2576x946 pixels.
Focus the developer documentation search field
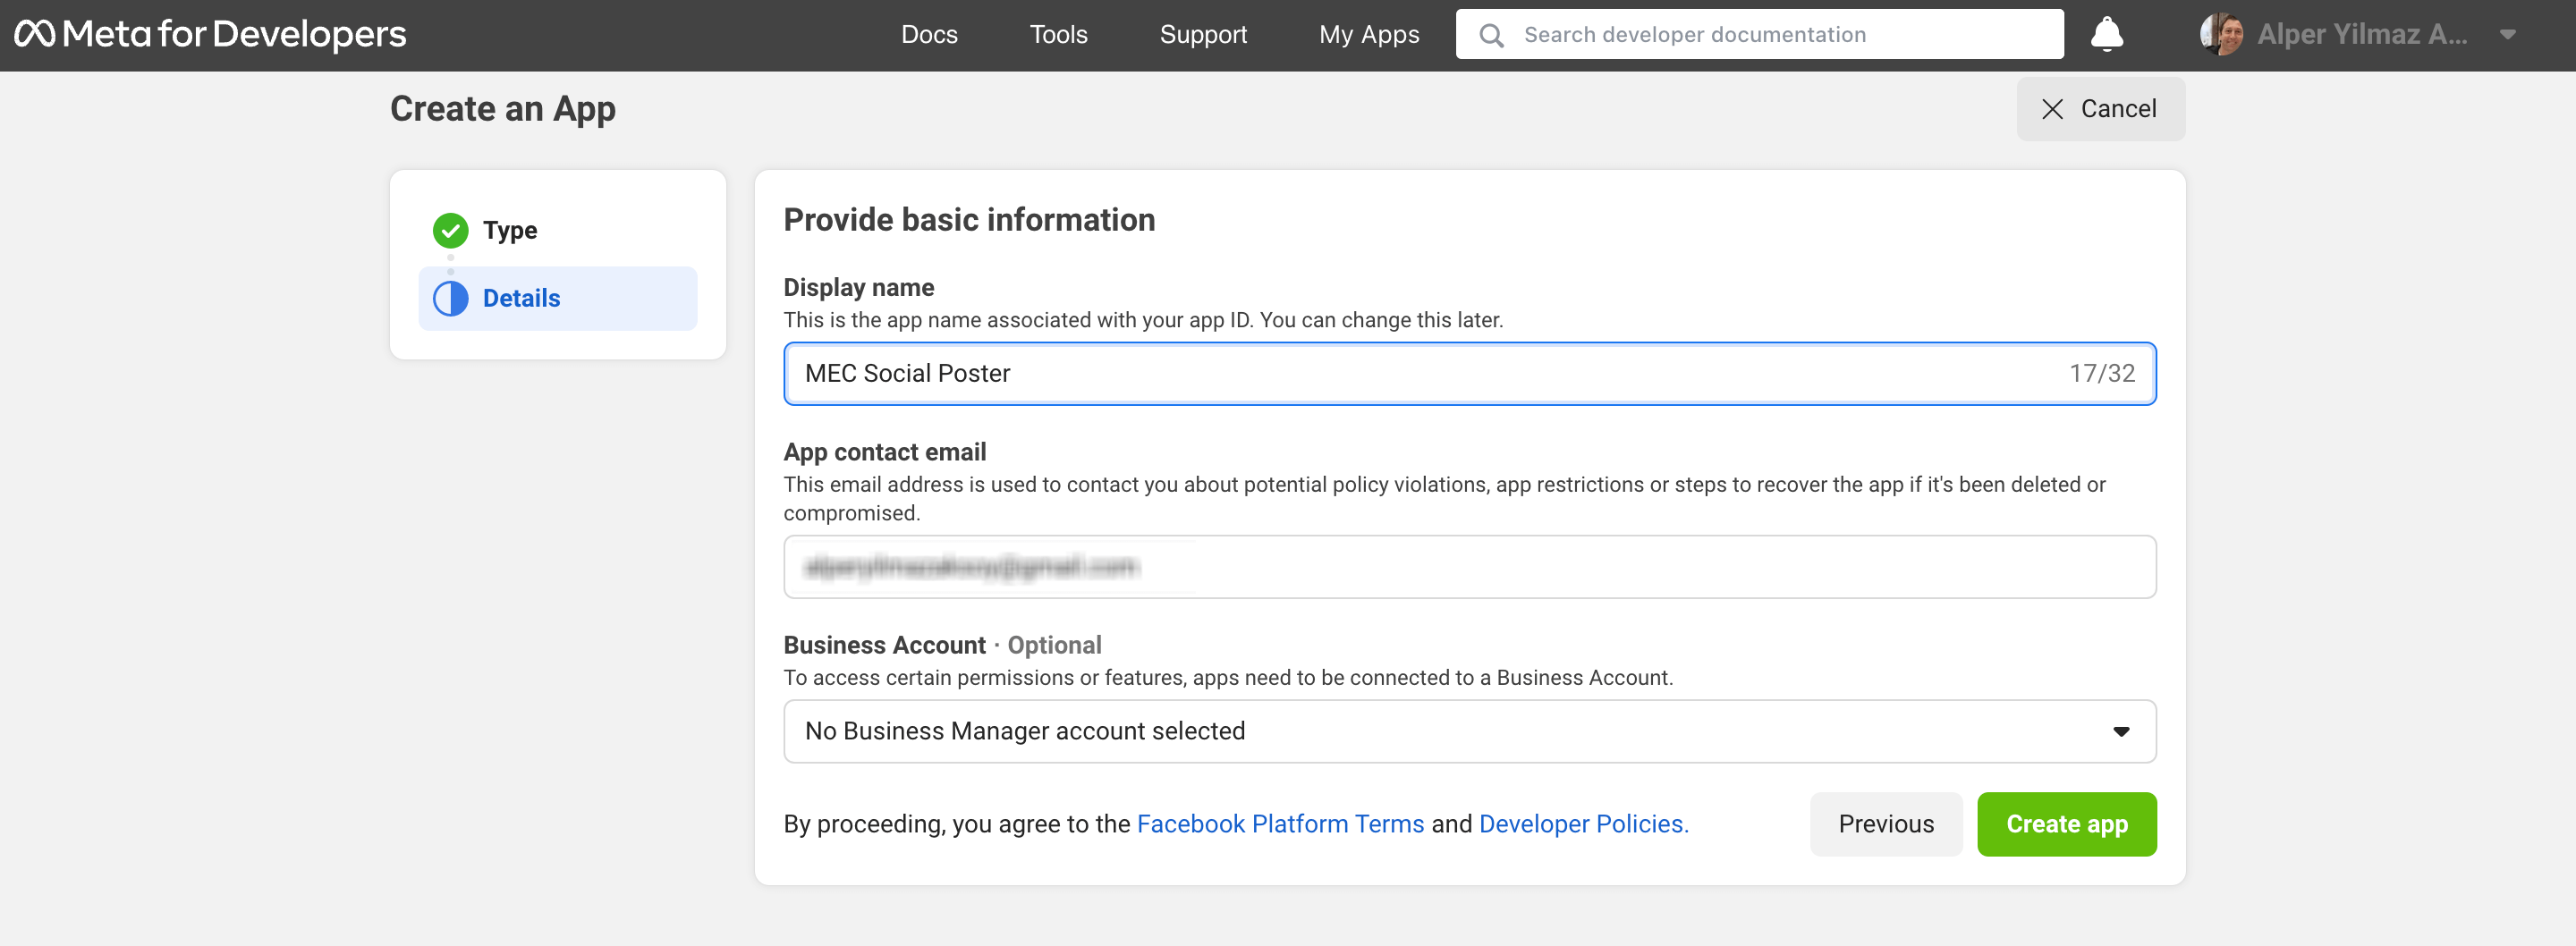[x=1759, y=34]
